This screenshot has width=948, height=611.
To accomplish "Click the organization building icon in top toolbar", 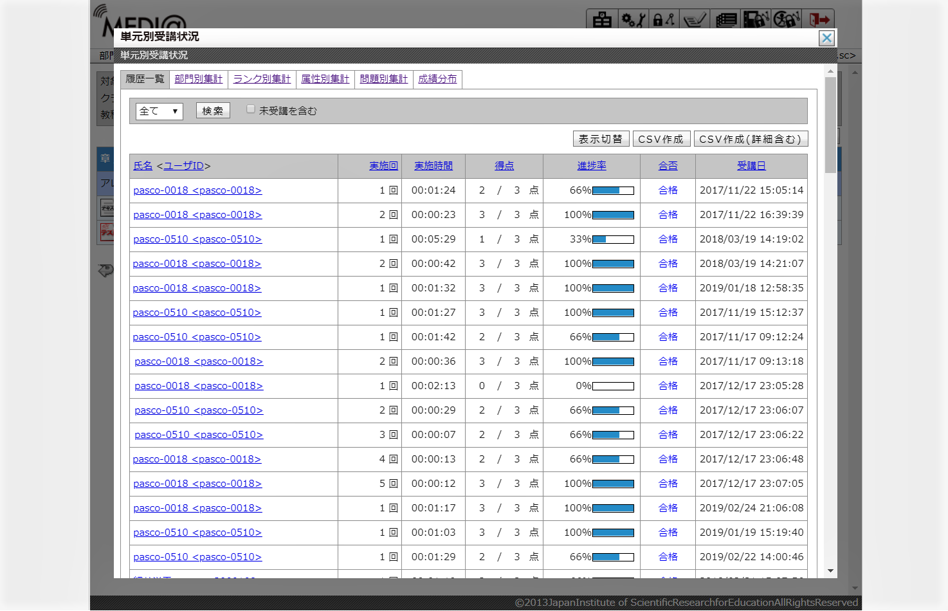I will [x=602, y=19].
